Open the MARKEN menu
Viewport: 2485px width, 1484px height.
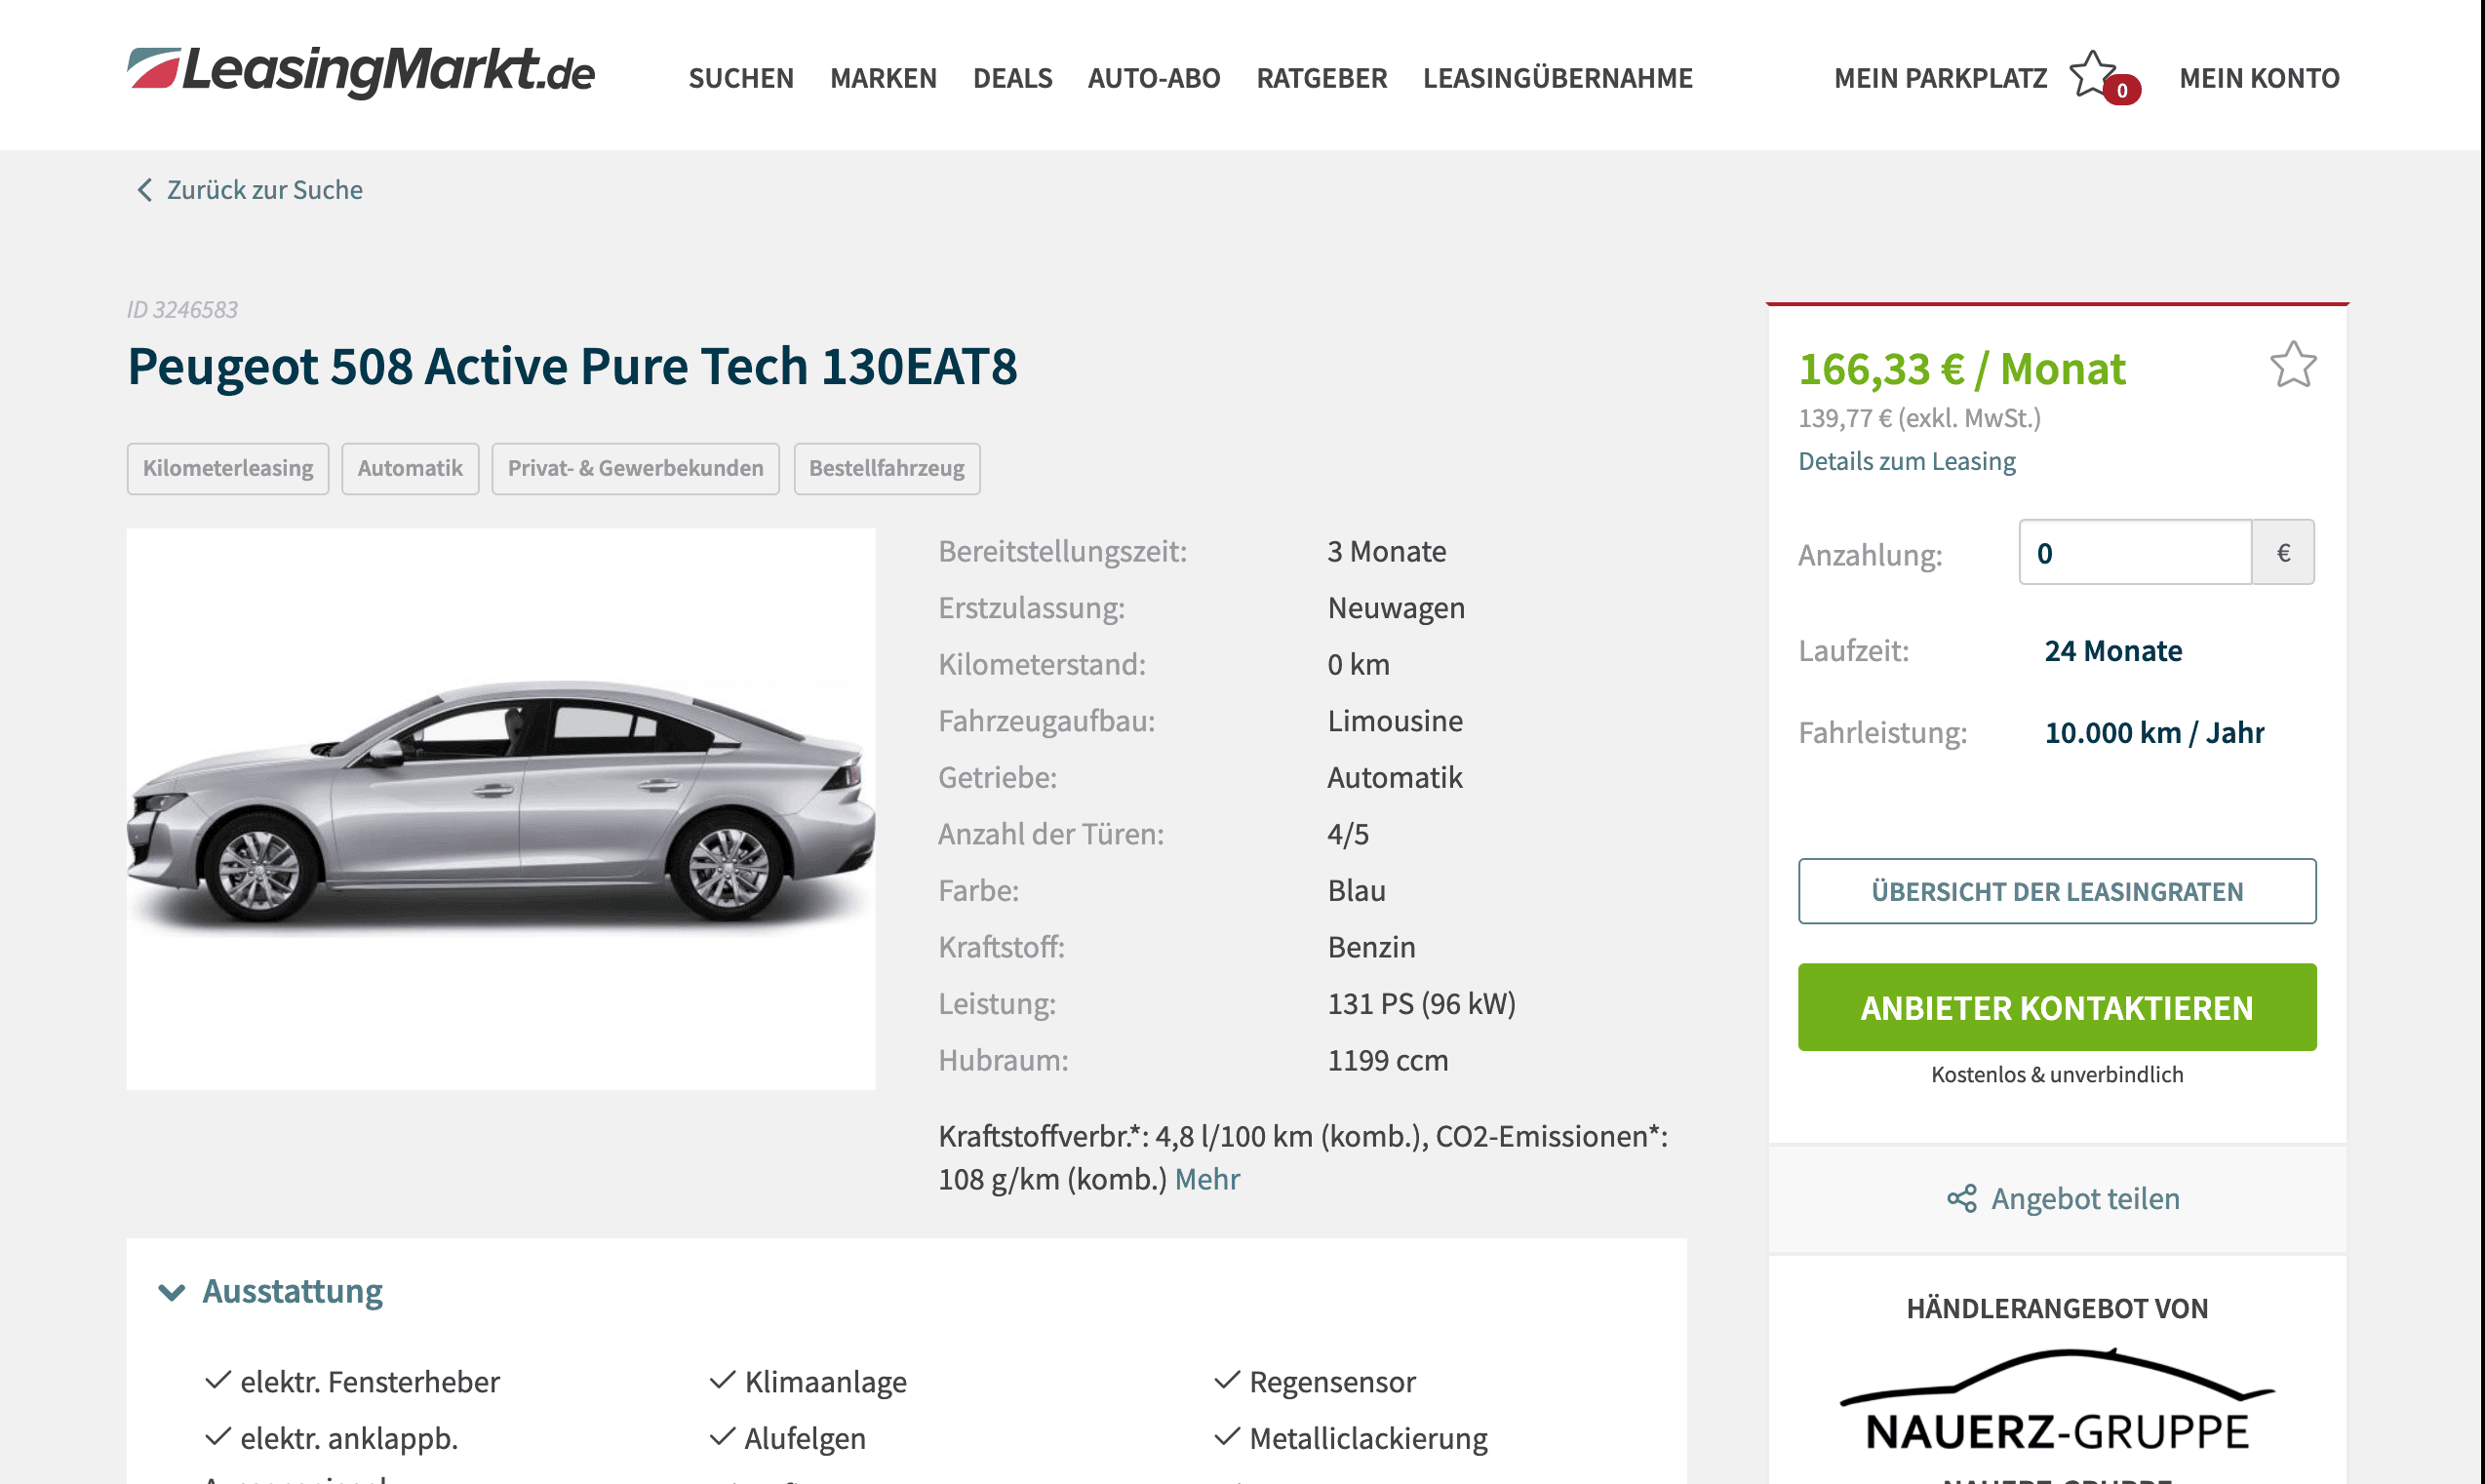(x=883, y=78)
